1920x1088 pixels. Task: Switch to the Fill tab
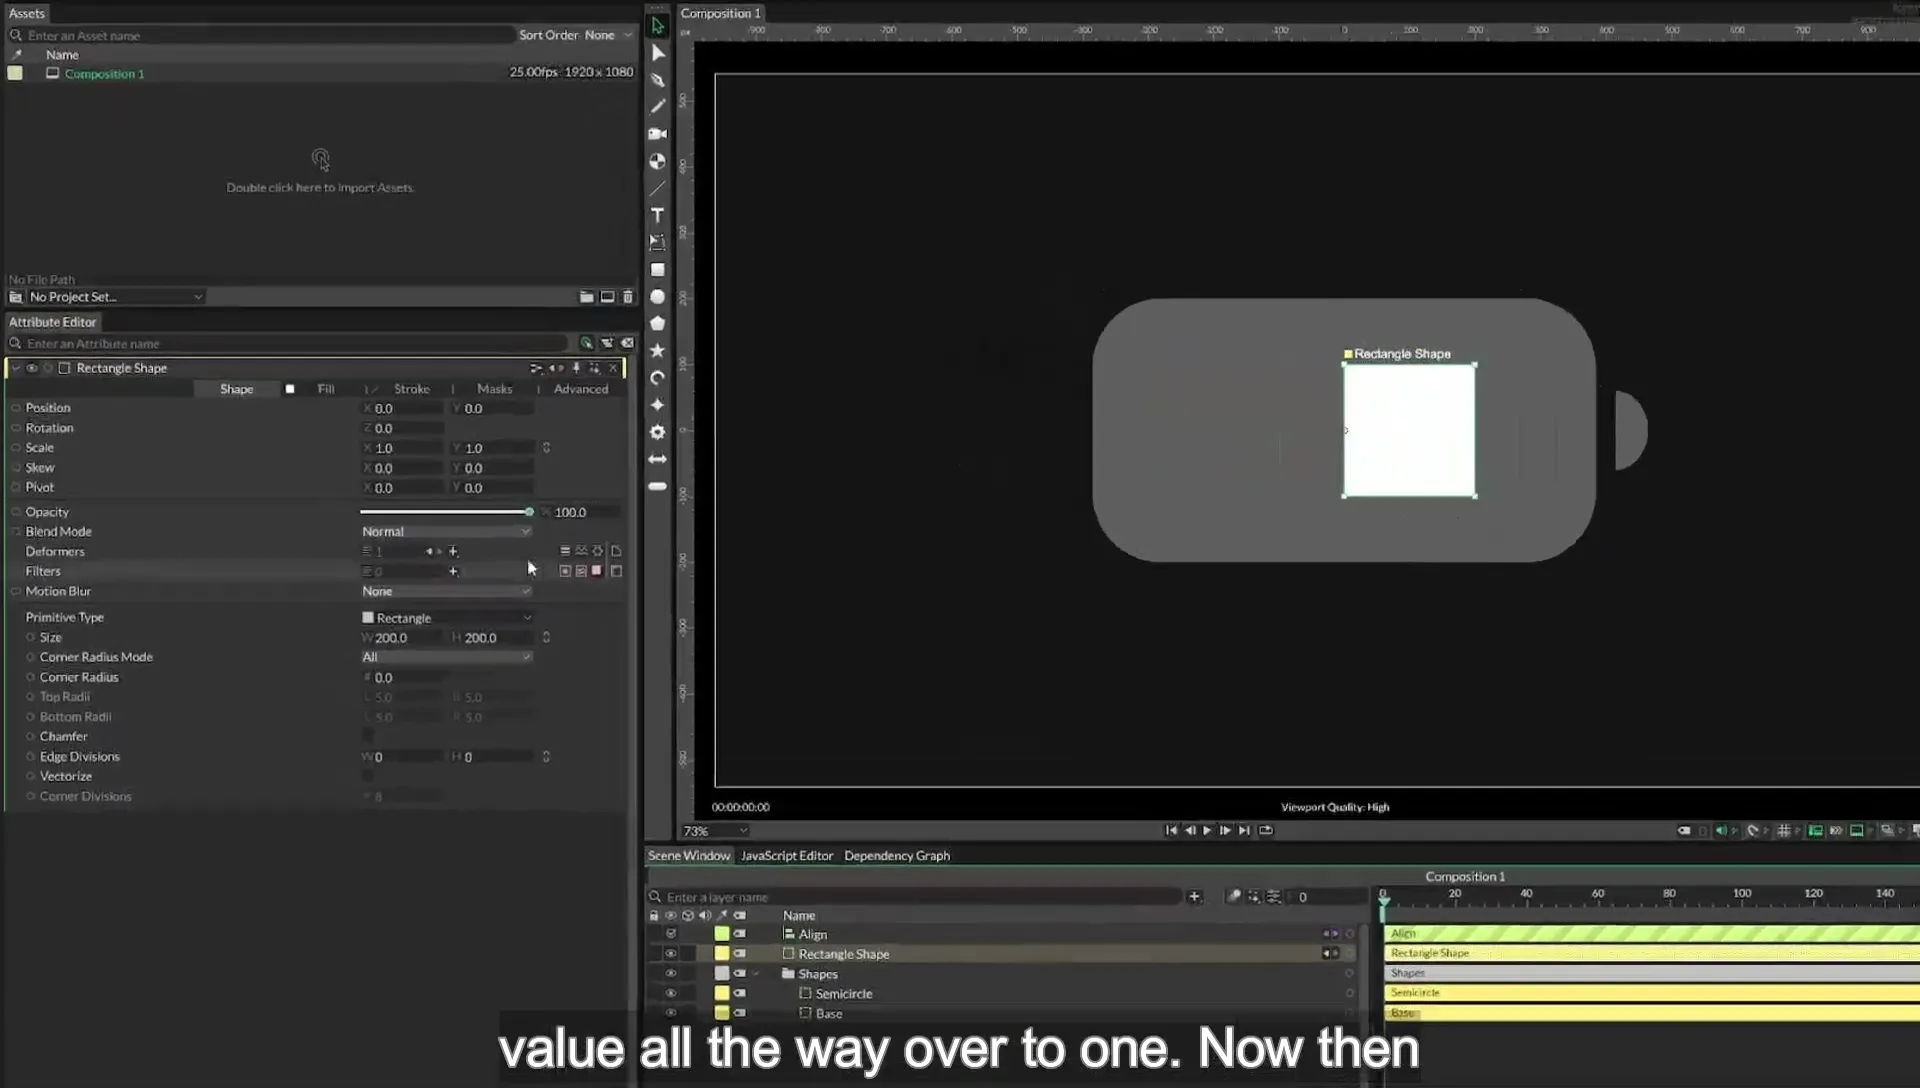click(x=326, y=389)
